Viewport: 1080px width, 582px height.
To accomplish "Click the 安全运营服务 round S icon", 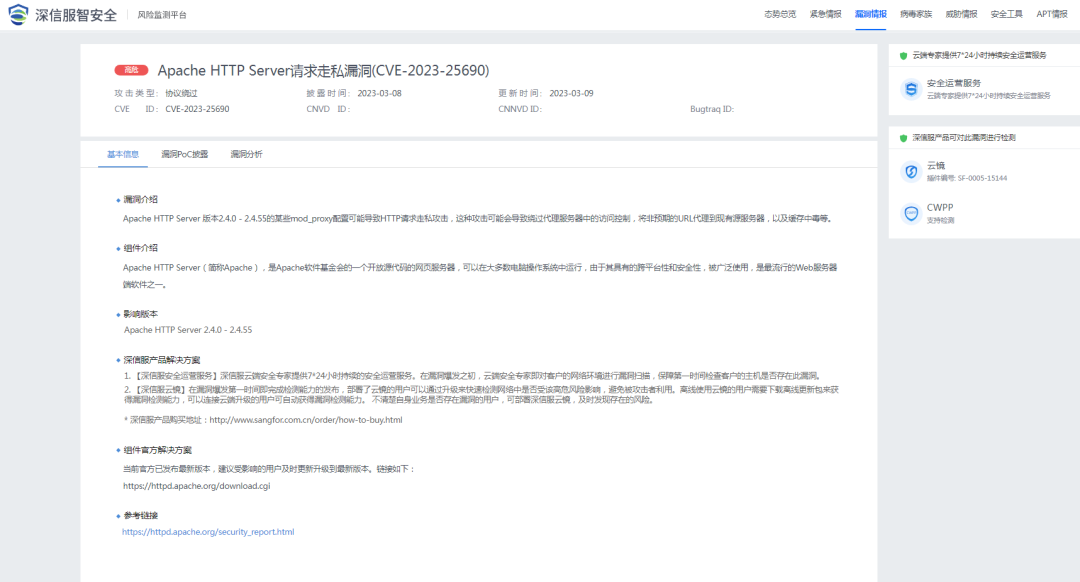I will click(911, 89).
